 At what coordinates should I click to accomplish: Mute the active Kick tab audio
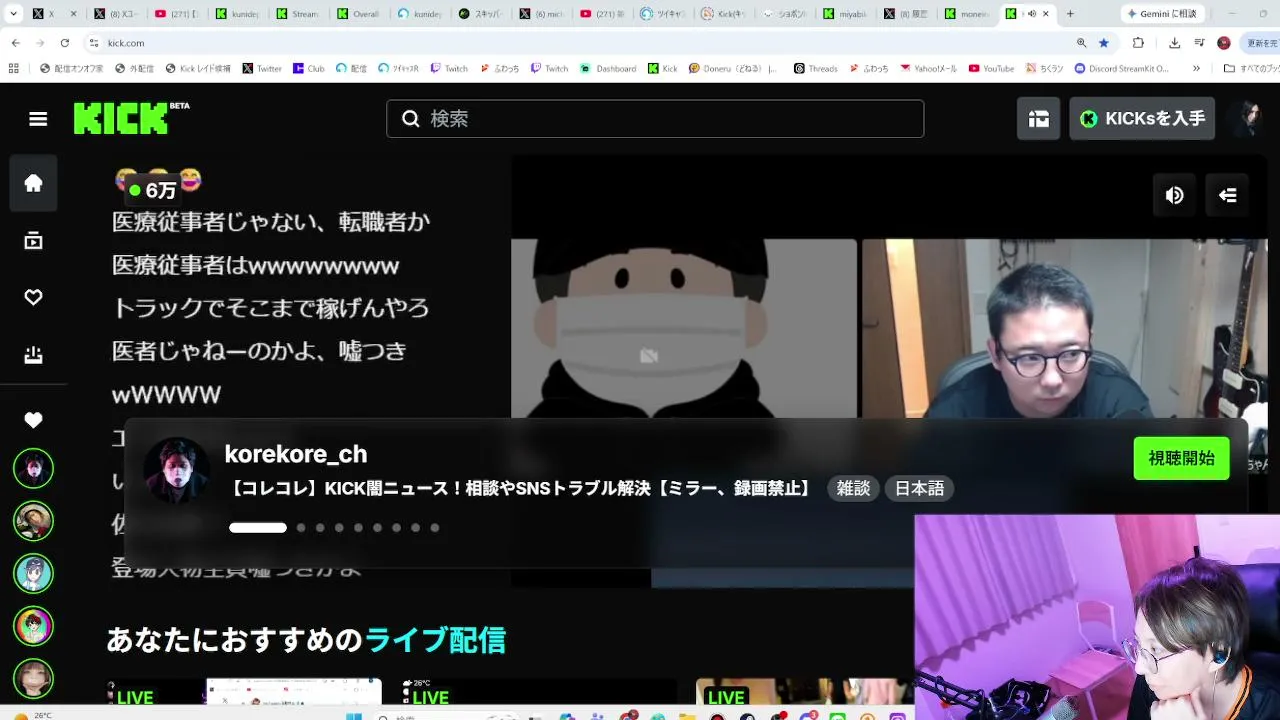pos(1032,14)
